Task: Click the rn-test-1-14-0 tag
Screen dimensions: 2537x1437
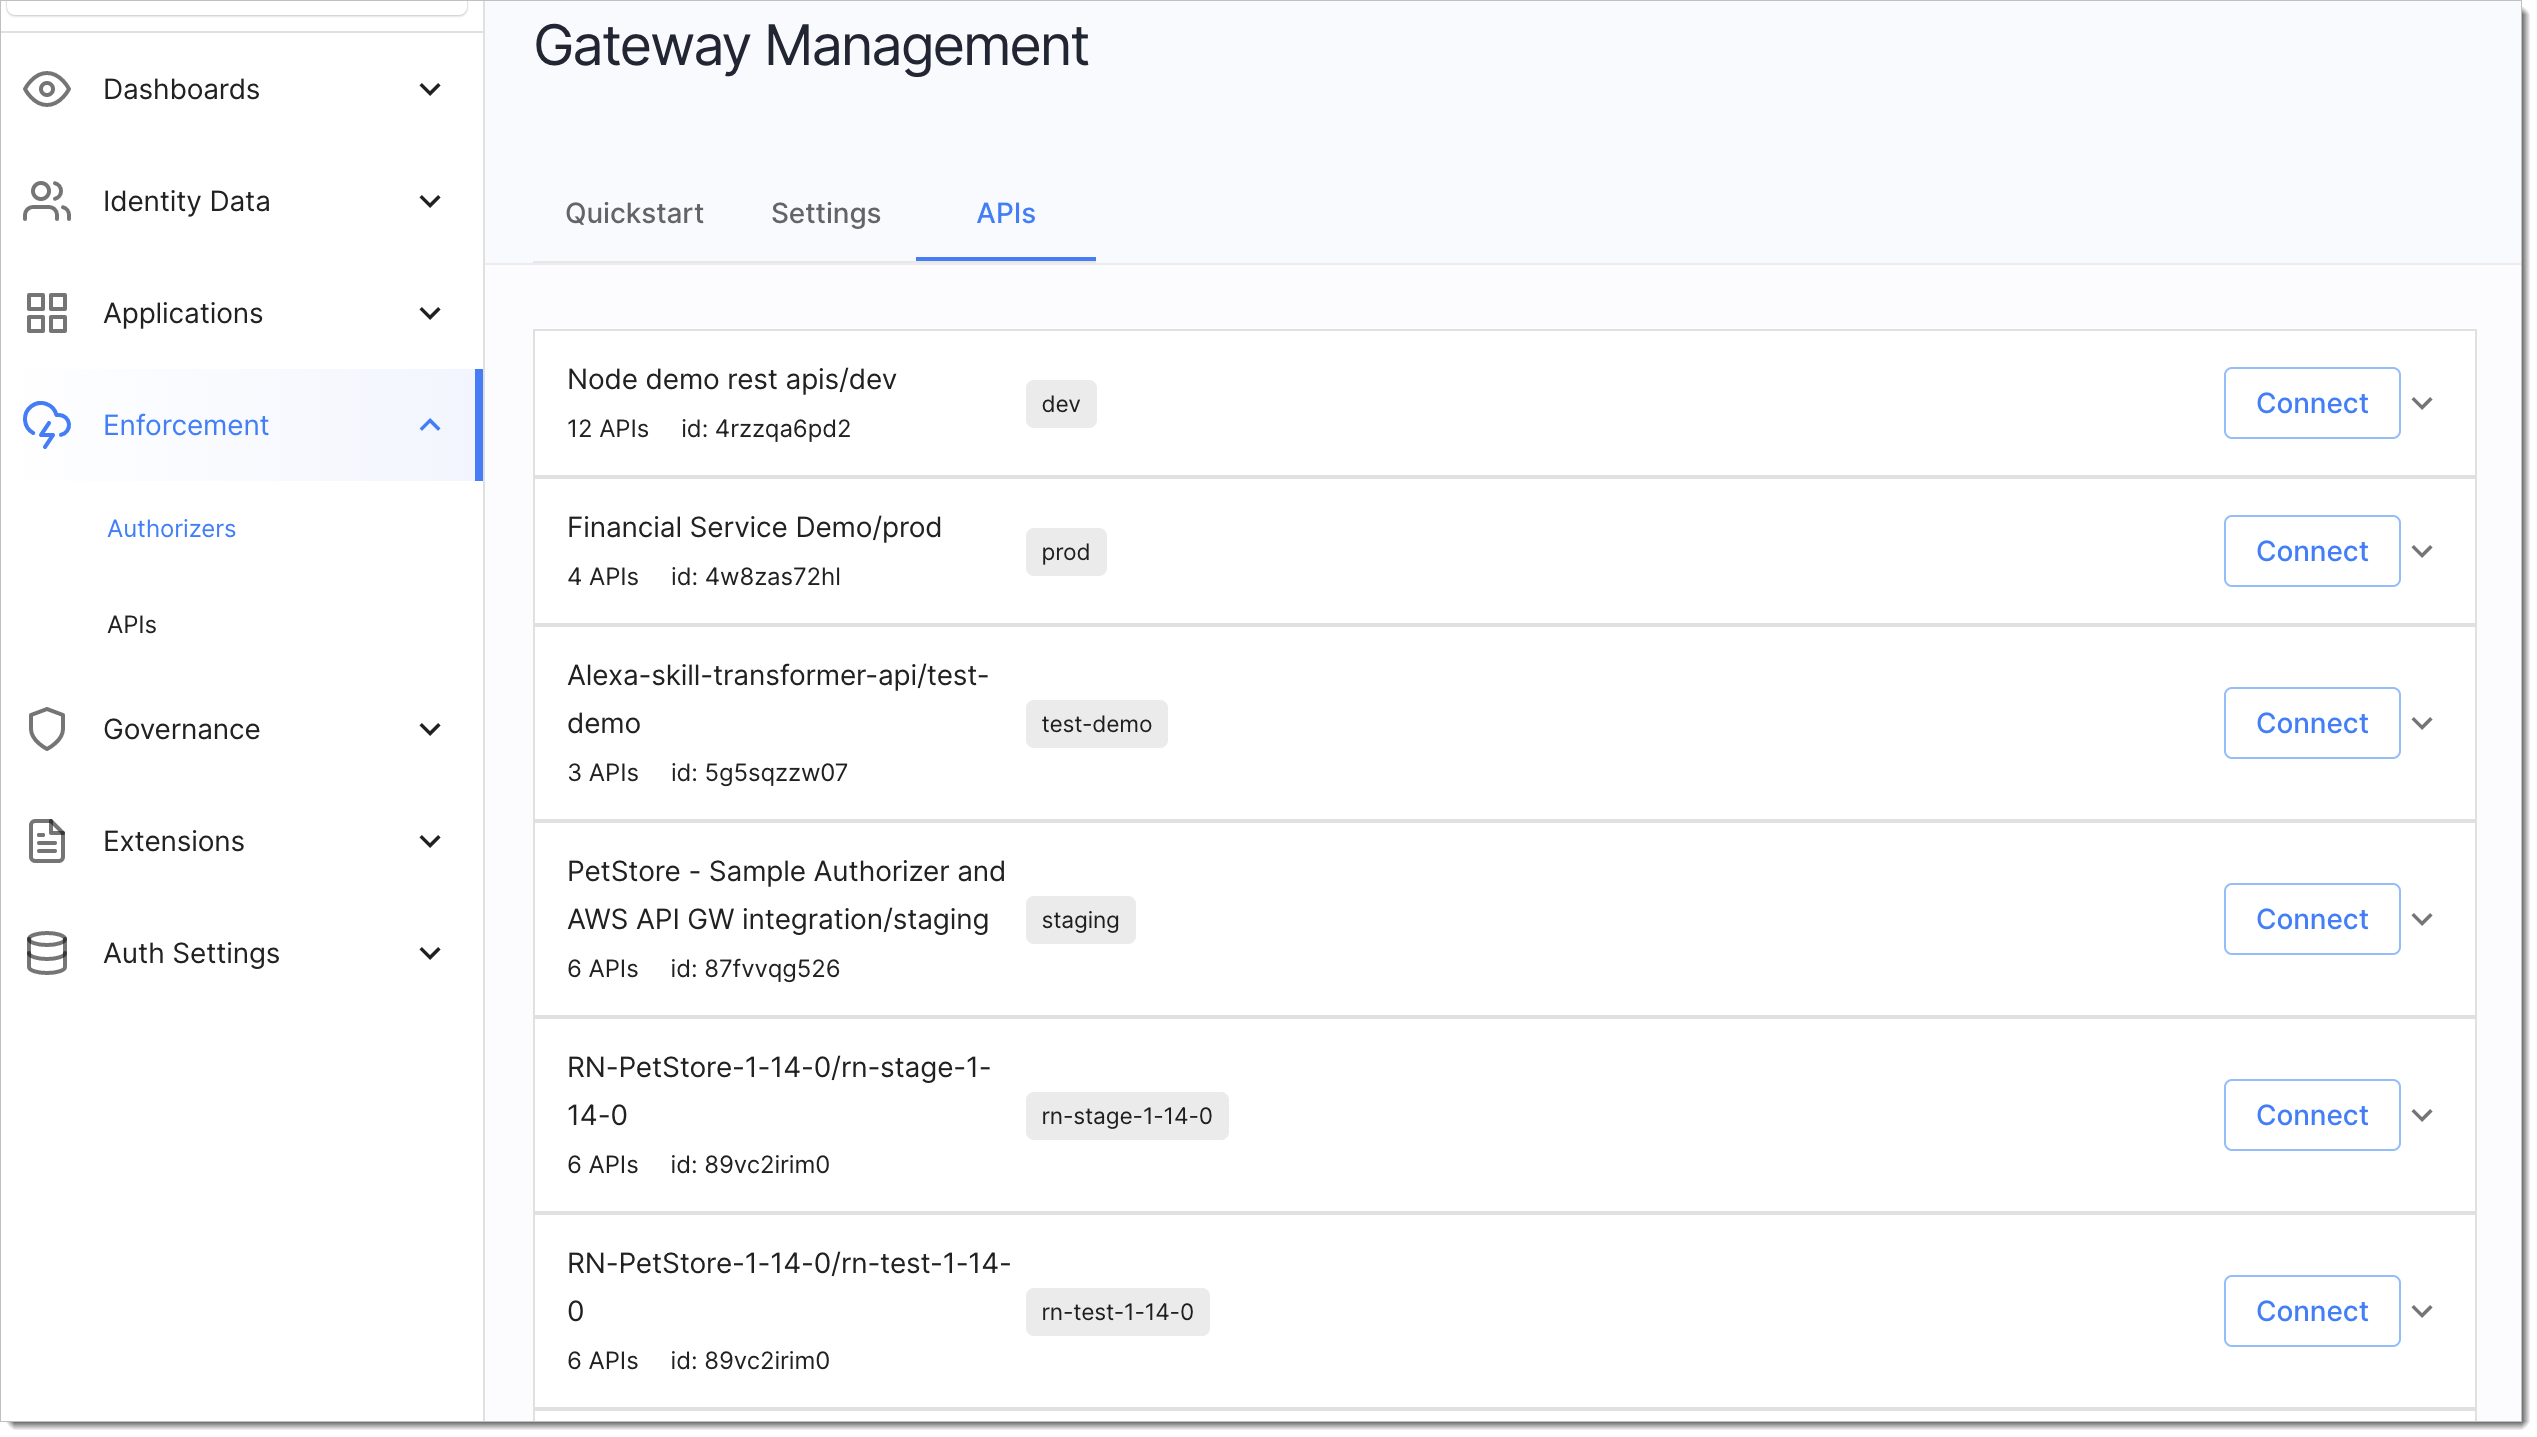Action: tap(1118, 1312)
